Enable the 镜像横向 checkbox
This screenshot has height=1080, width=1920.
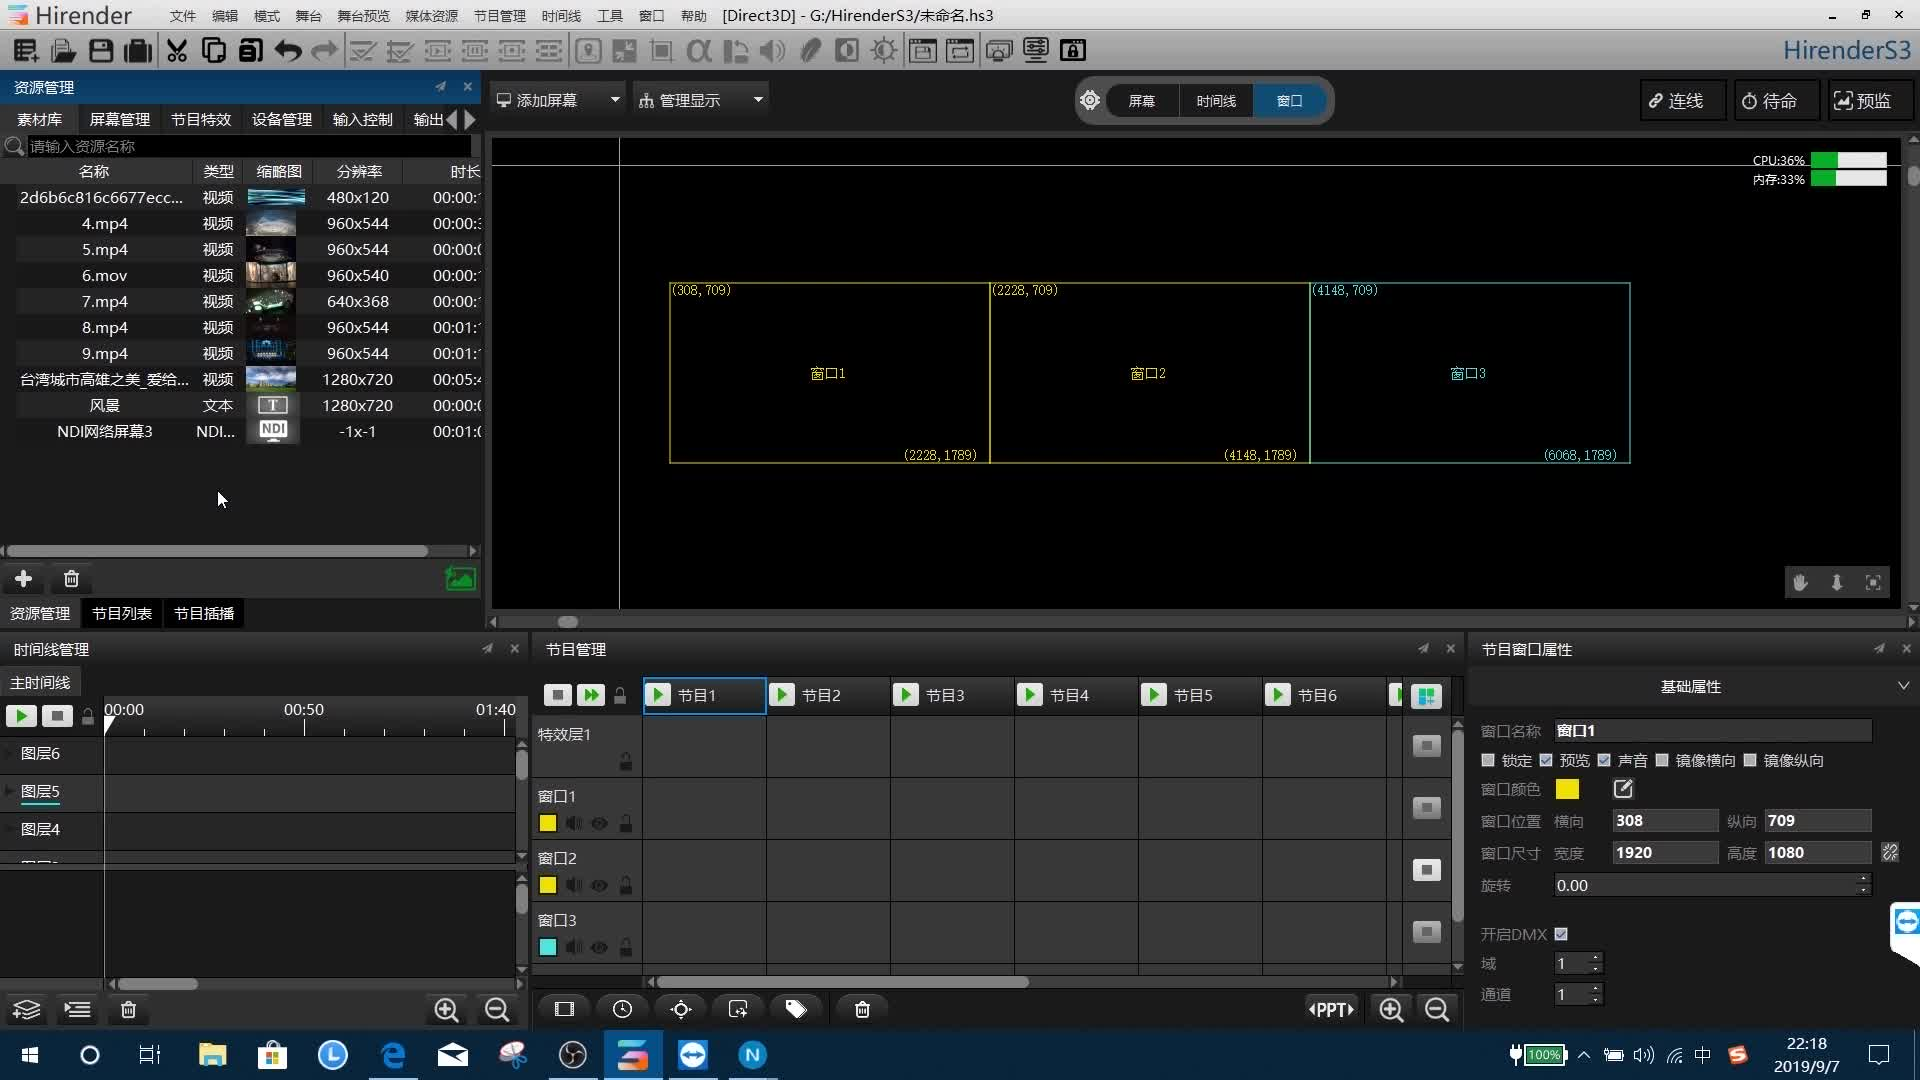(x=1662, y=761)
